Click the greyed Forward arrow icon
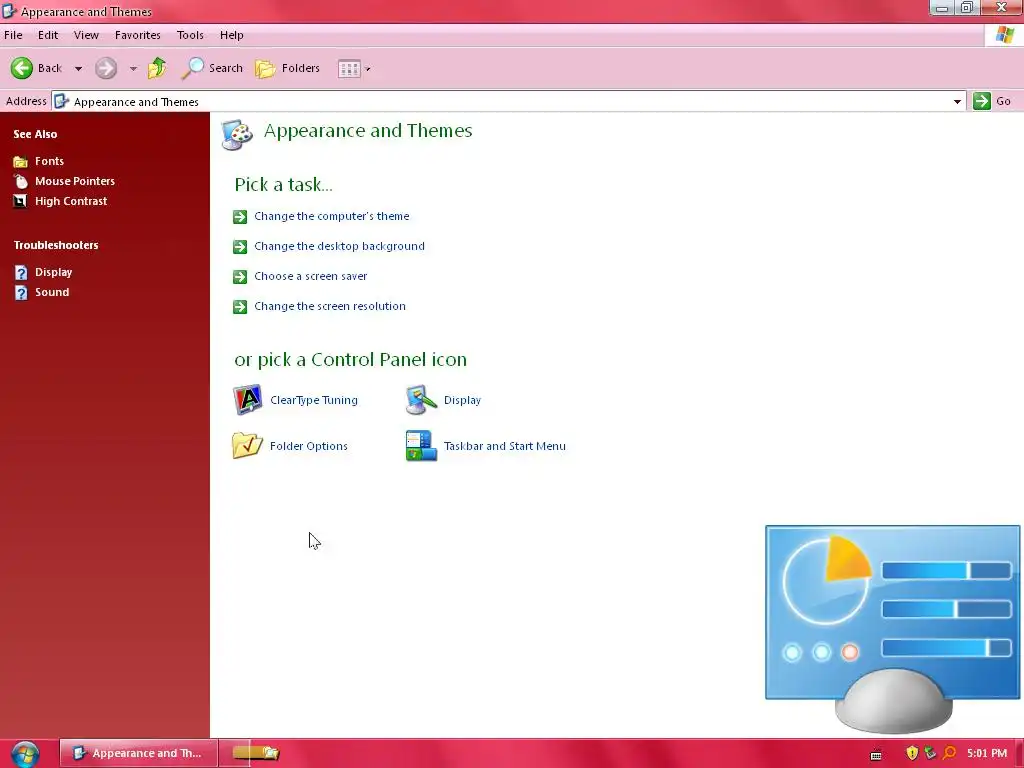 click(106, 68)
